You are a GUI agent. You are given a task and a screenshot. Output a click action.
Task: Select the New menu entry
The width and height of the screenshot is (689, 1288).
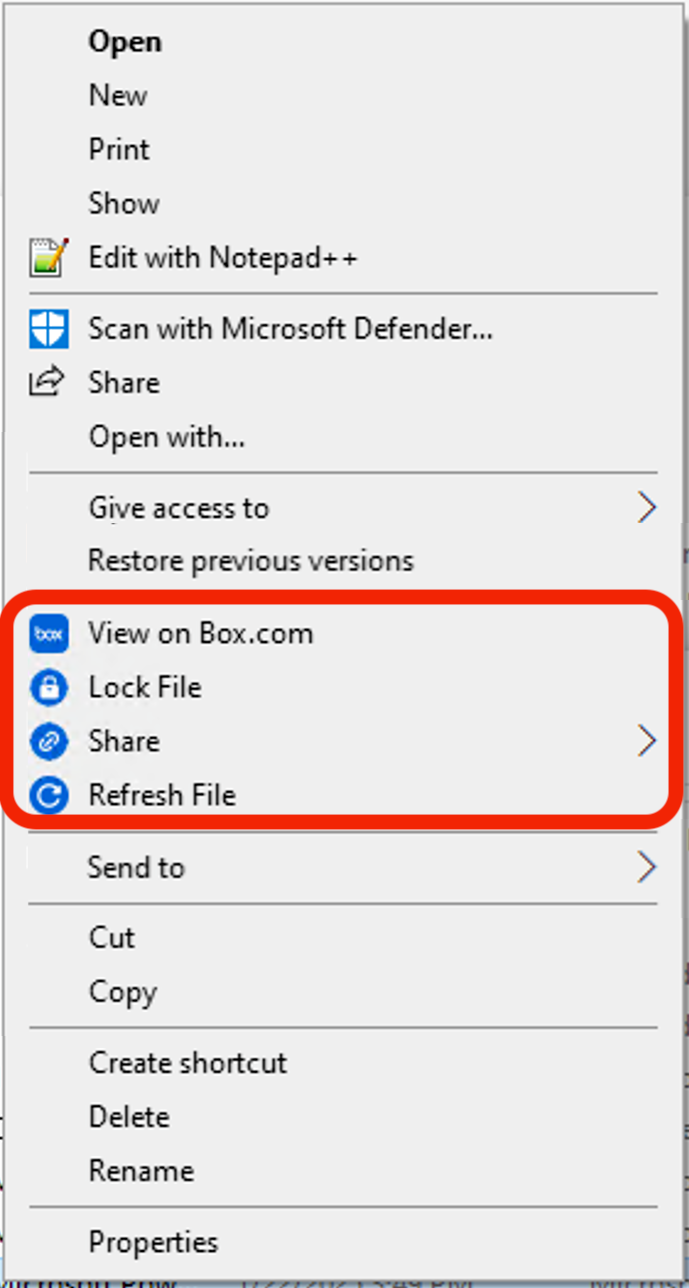(x=118, y=96)
